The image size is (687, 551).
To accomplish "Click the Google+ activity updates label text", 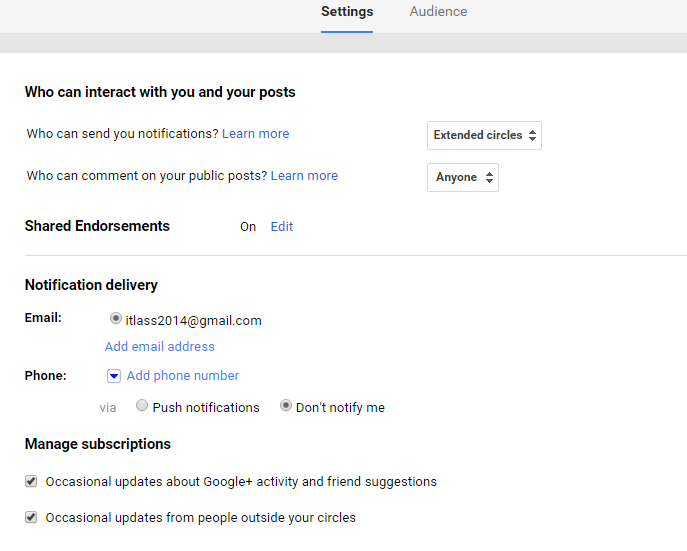I will 241,482.
